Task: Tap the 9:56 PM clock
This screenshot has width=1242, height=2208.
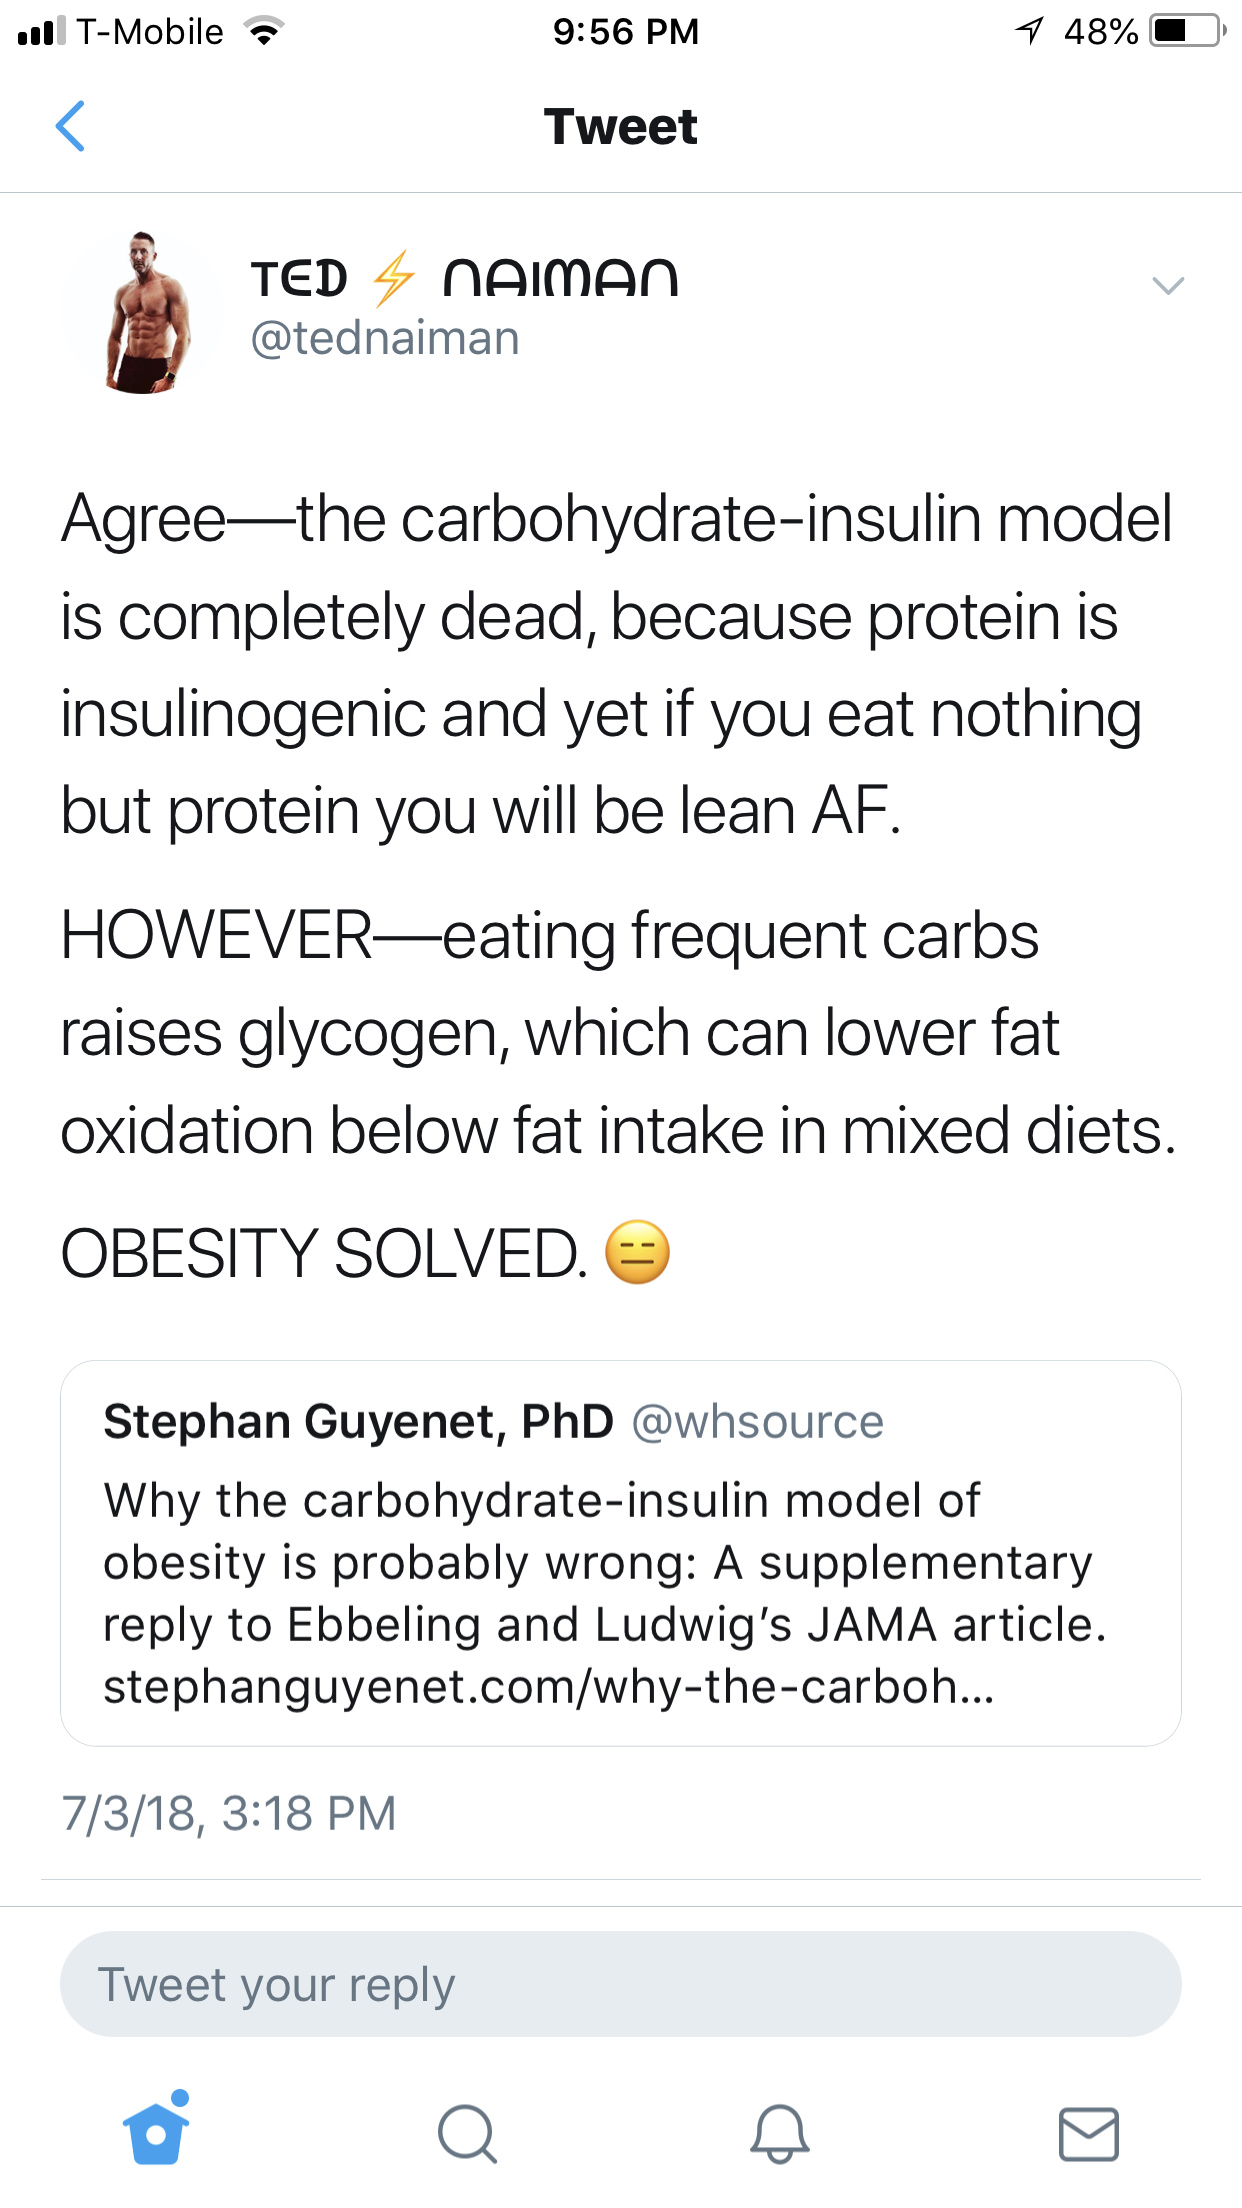Action: (626, 31)
